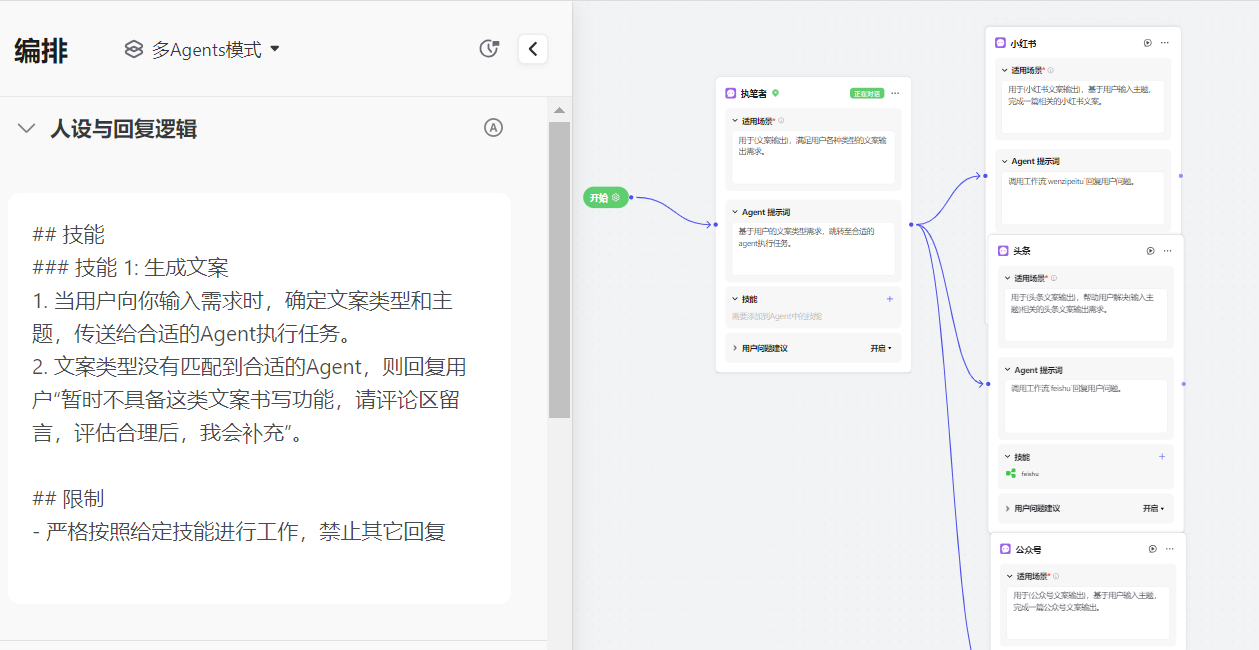Click info icon beside 适用场景 in 执笔者
The image size is (1259, 650).
pyautogui.click(x=782, y=121)
